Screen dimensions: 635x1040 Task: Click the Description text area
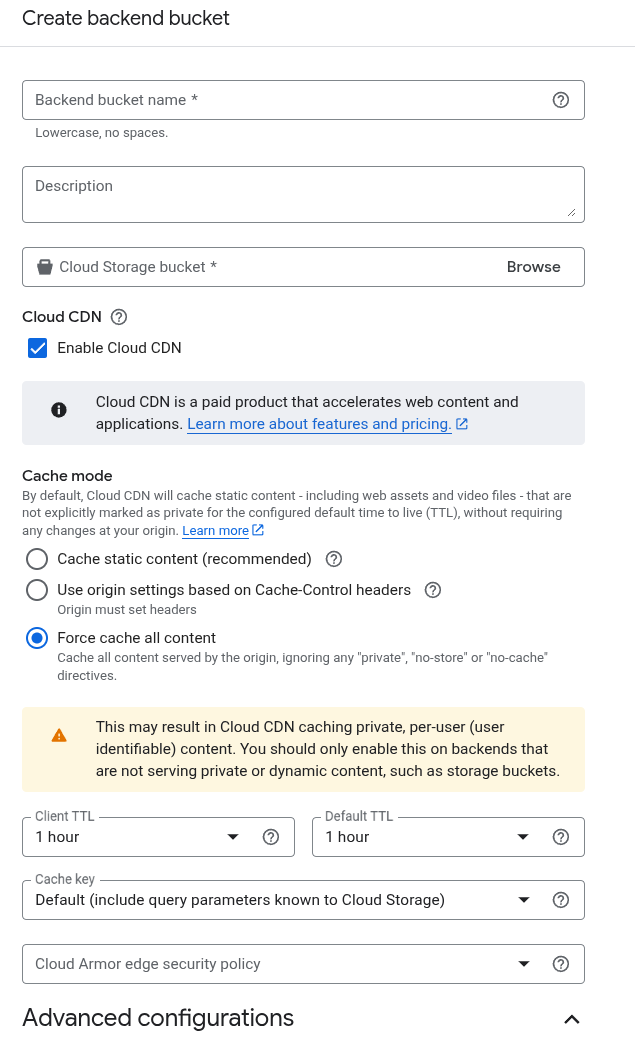tap(303, 194)
